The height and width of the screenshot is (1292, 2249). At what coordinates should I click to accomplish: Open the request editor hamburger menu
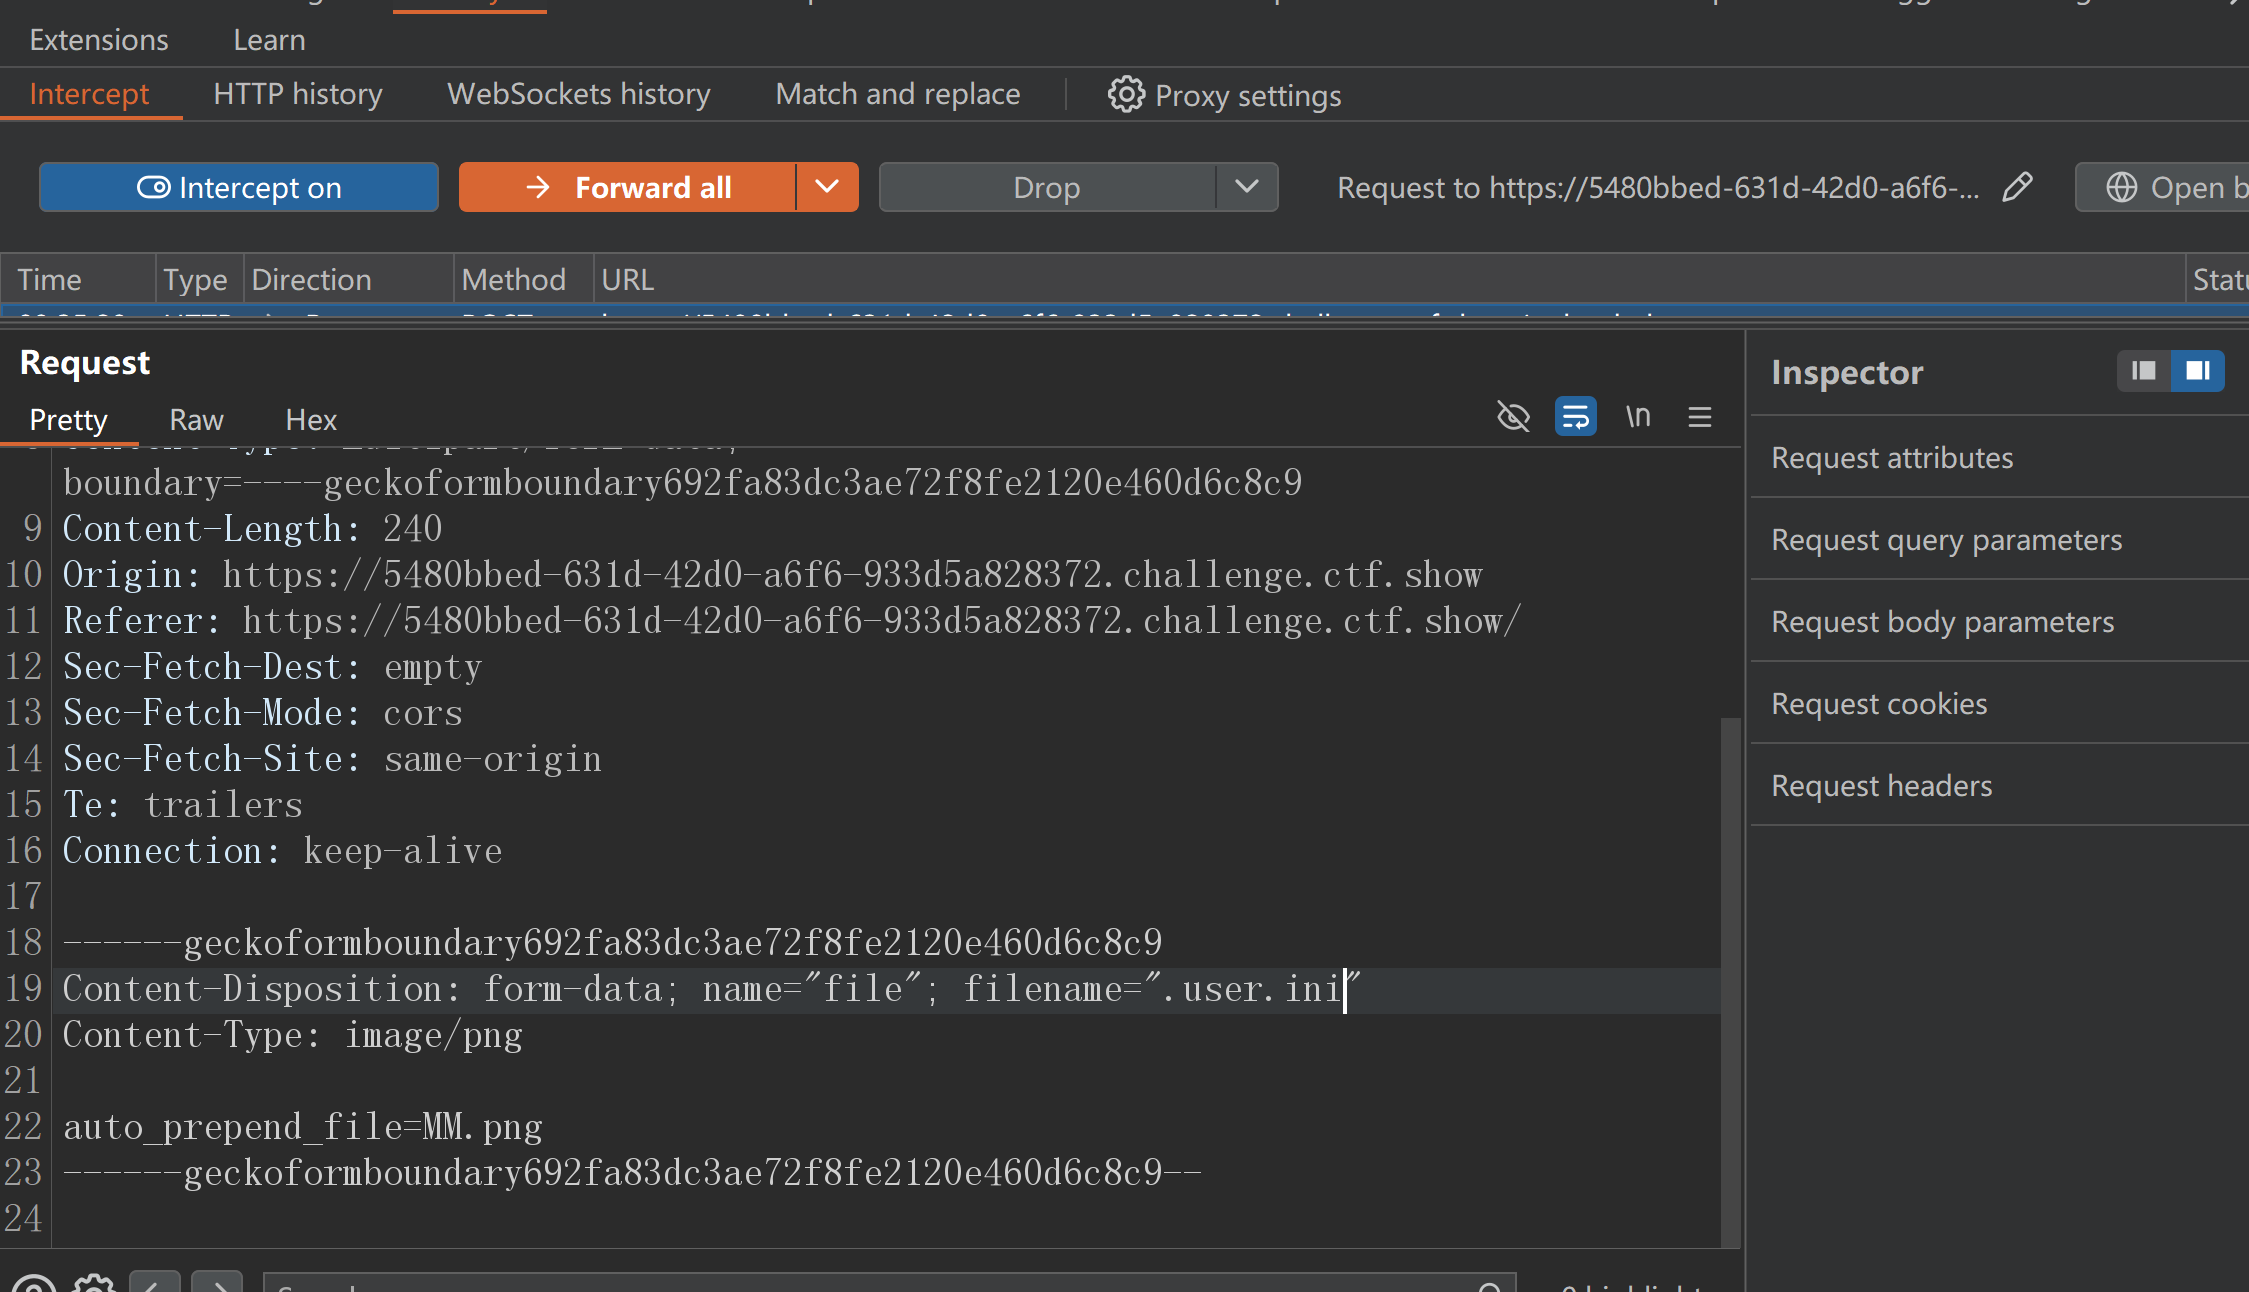point(1700,416)
